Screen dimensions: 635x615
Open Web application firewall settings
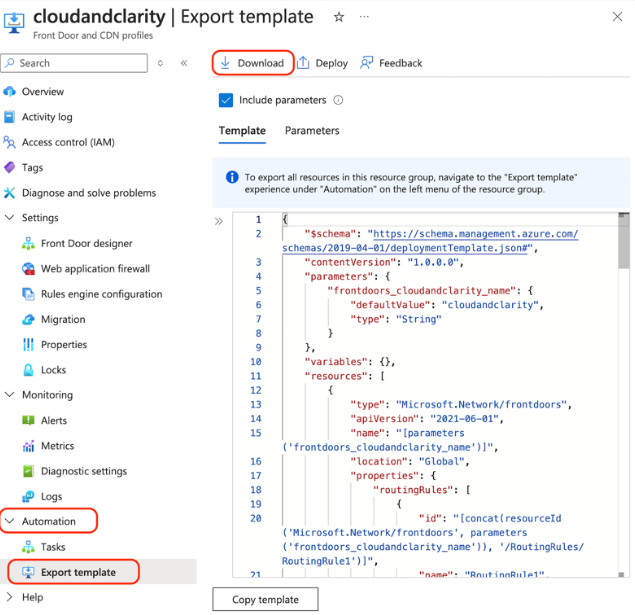coord(95,269)
